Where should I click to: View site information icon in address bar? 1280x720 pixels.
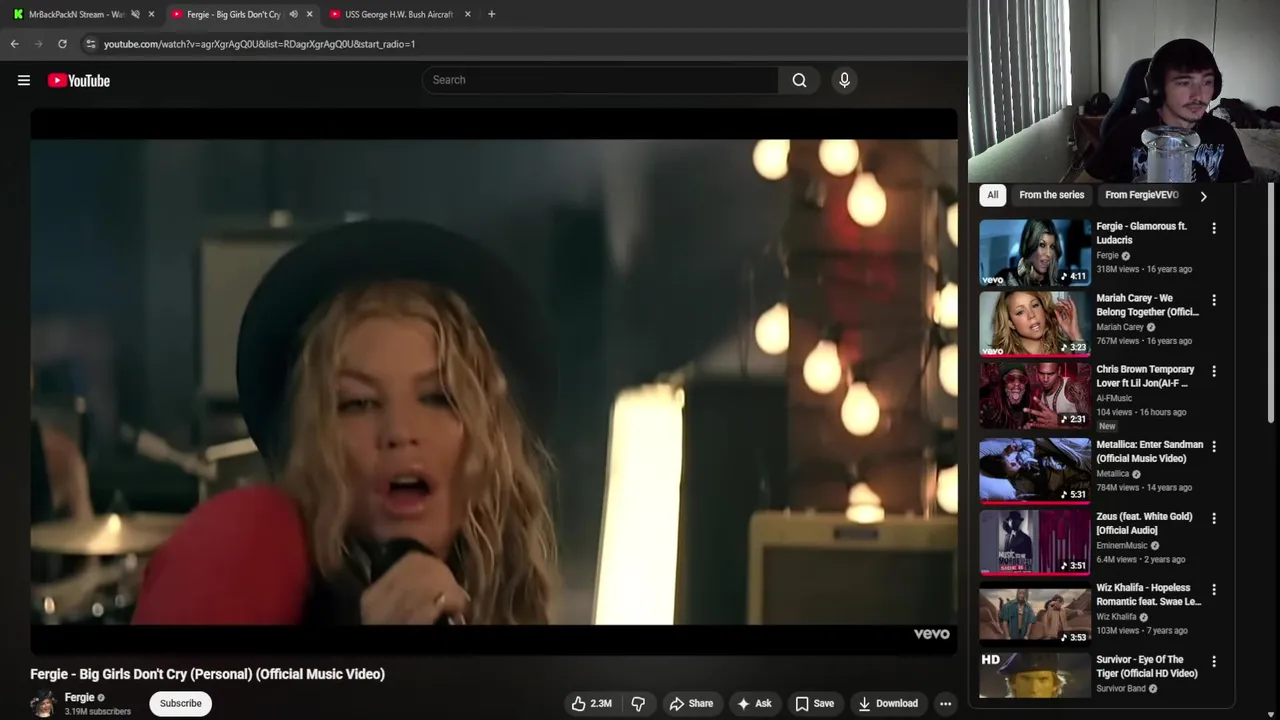(90, 44)
